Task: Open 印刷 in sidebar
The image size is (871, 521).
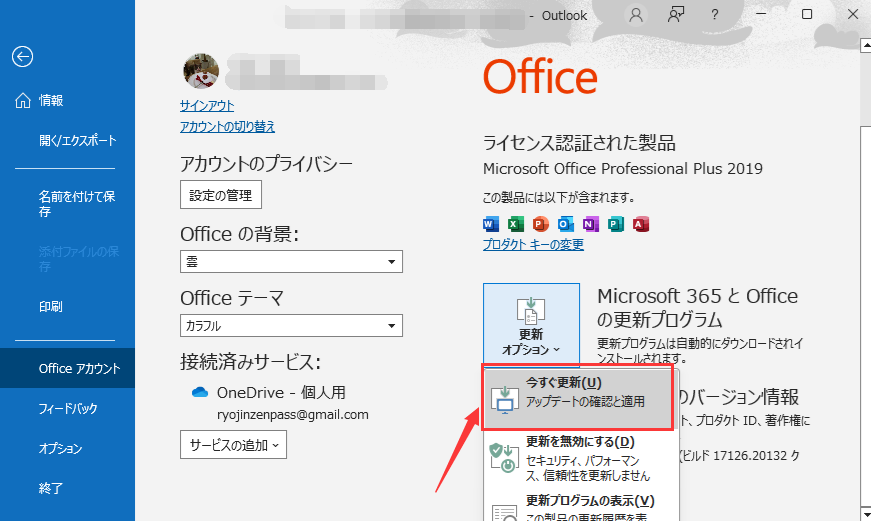Action: click(x=67, y=307)
